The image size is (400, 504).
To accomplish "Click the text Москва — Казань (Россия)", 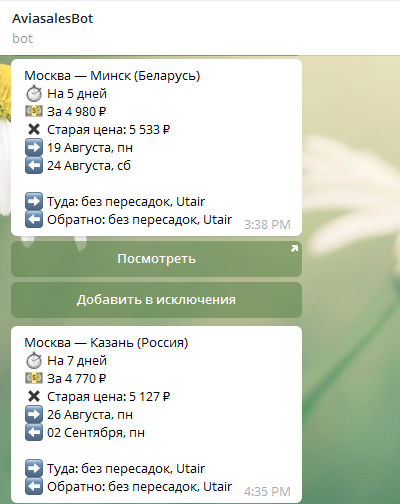I will [106, 343].
